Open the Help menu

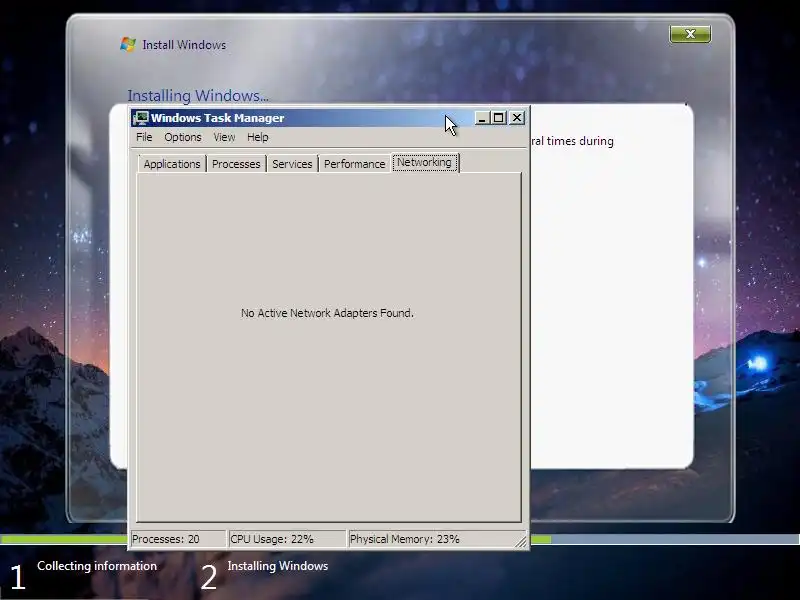pyautogui.click(x=258, y=137)
